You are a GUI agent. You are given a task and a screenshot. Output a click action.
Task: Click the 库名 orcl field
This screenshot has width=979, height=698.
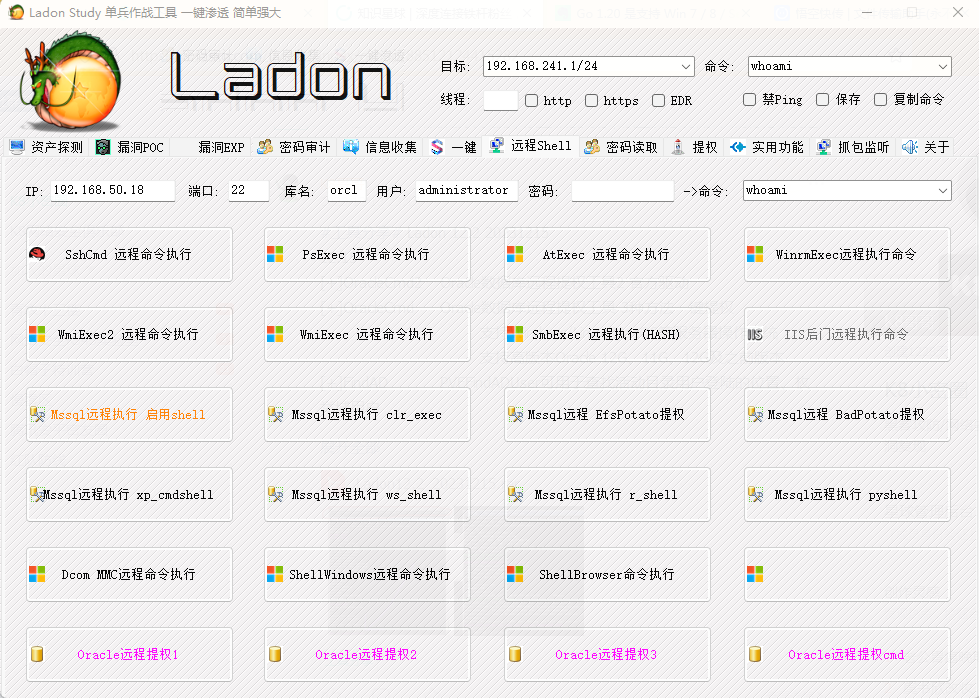tap(347, 190)
